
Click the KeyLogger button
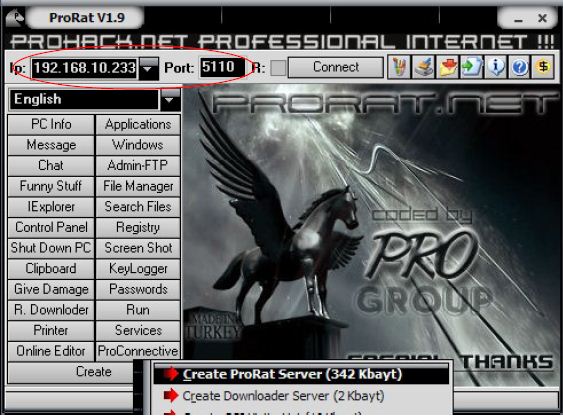(138, 269)
